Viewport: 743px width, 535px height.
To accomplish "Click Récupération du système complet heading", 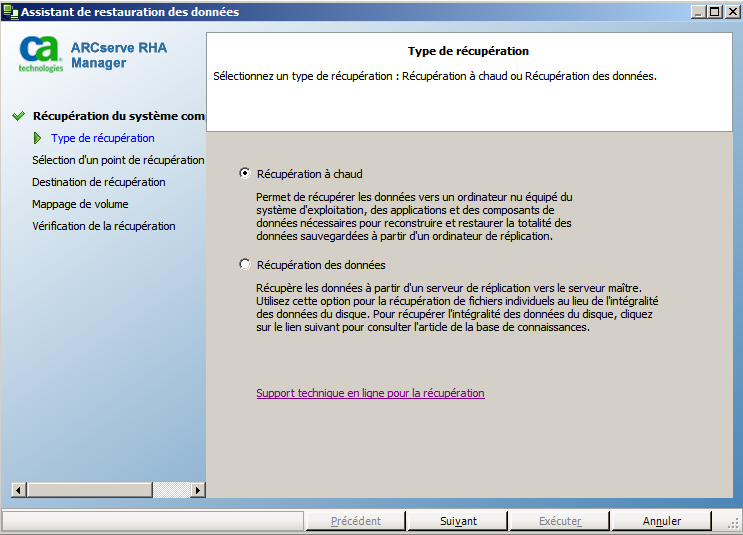I will pos(118,116).
